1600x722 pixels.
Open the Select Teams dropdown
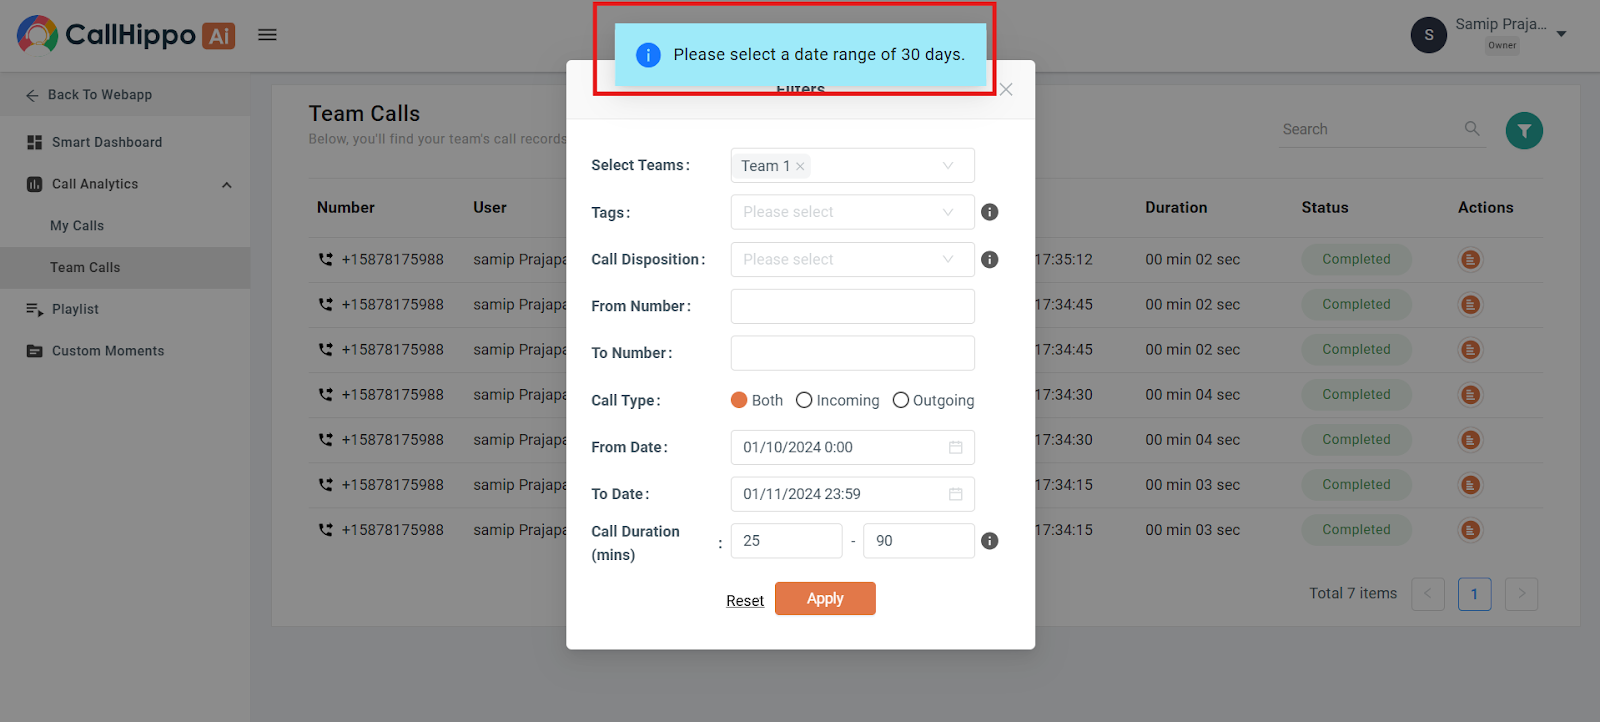853,166
